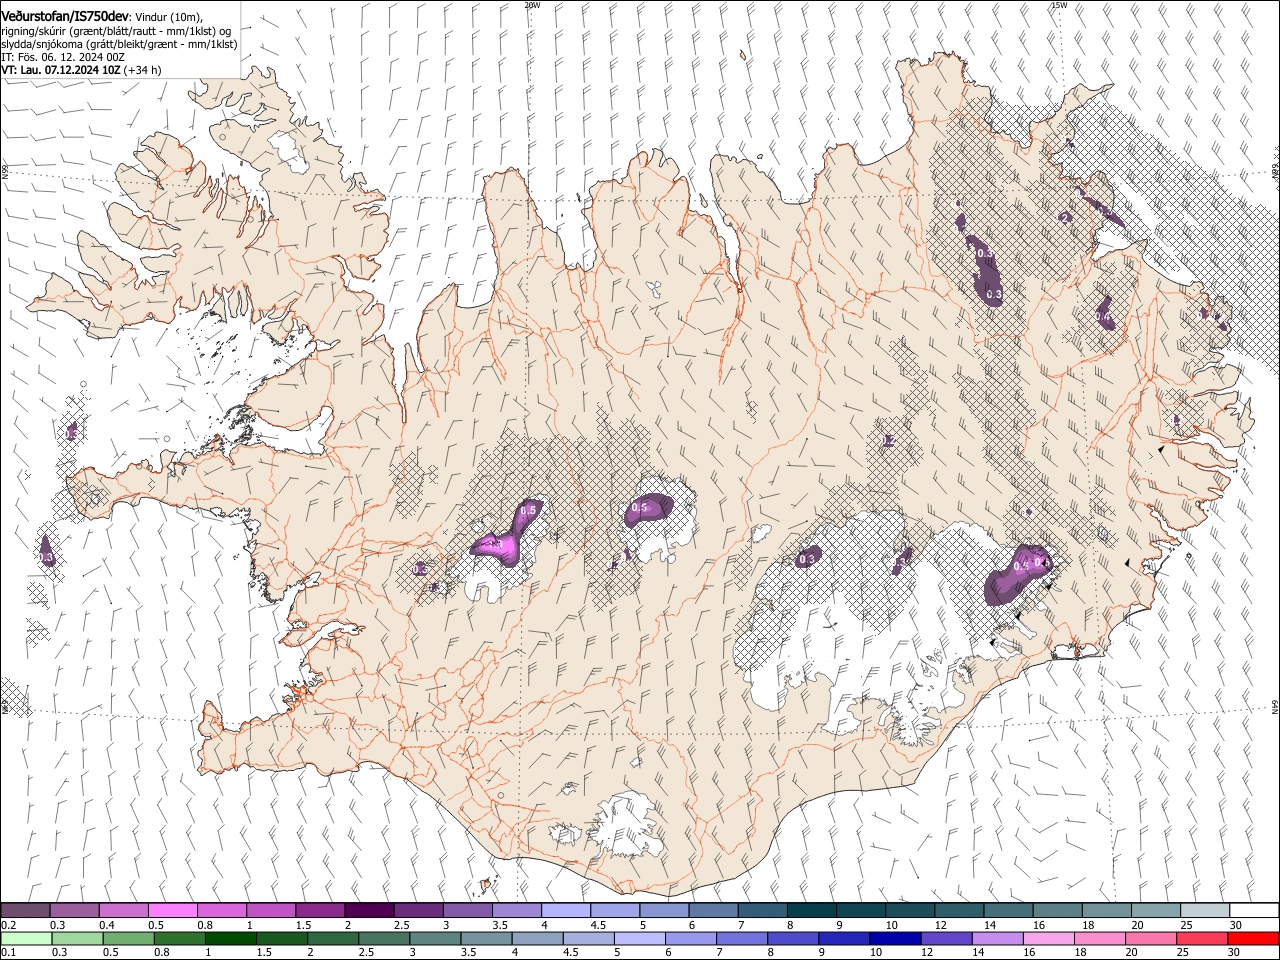The image size is (1280, 960).
Task: Click the '15W' longitude label
Action: [1059, 5]
